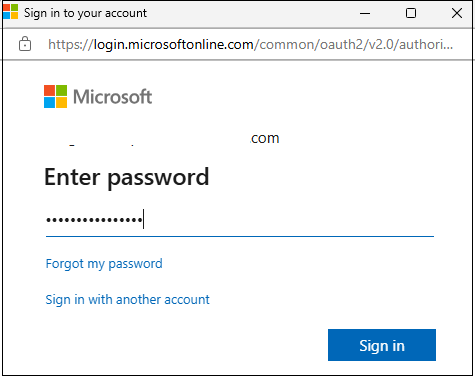Click the Enter password heading

pyautogui.click(x=127, y=178)
